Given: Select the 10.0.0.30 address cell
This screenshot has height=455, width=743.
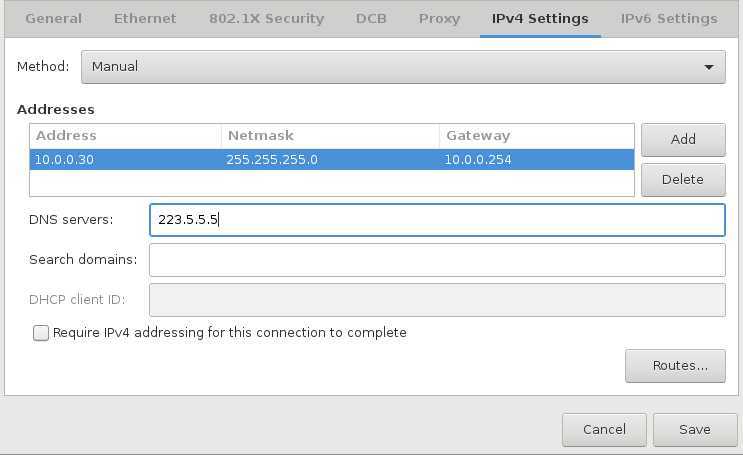Looking at the screenshot, I should [x=126, y=160].
